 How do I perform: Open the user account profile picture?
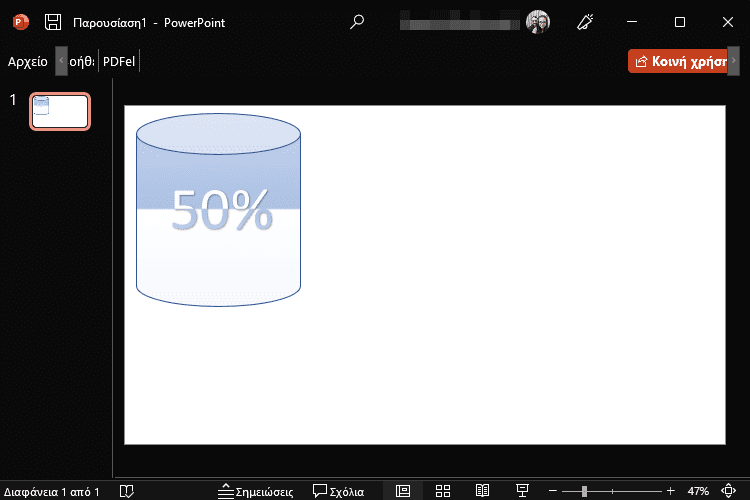click(538, 22)
